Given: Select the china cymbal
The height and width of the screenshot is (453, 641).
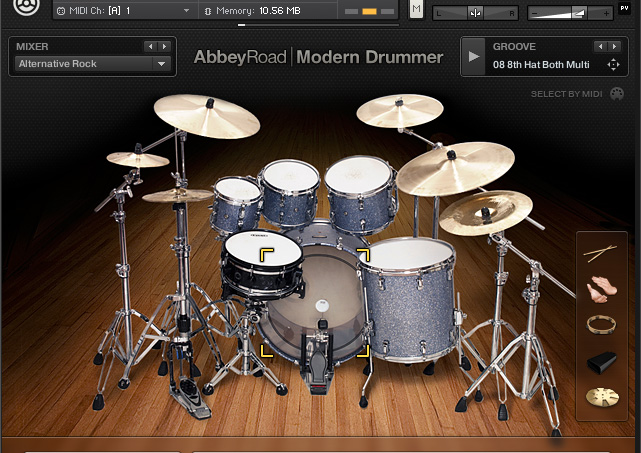Looking at the screenshot, I should pyautogui.click(x=486, y=213).
